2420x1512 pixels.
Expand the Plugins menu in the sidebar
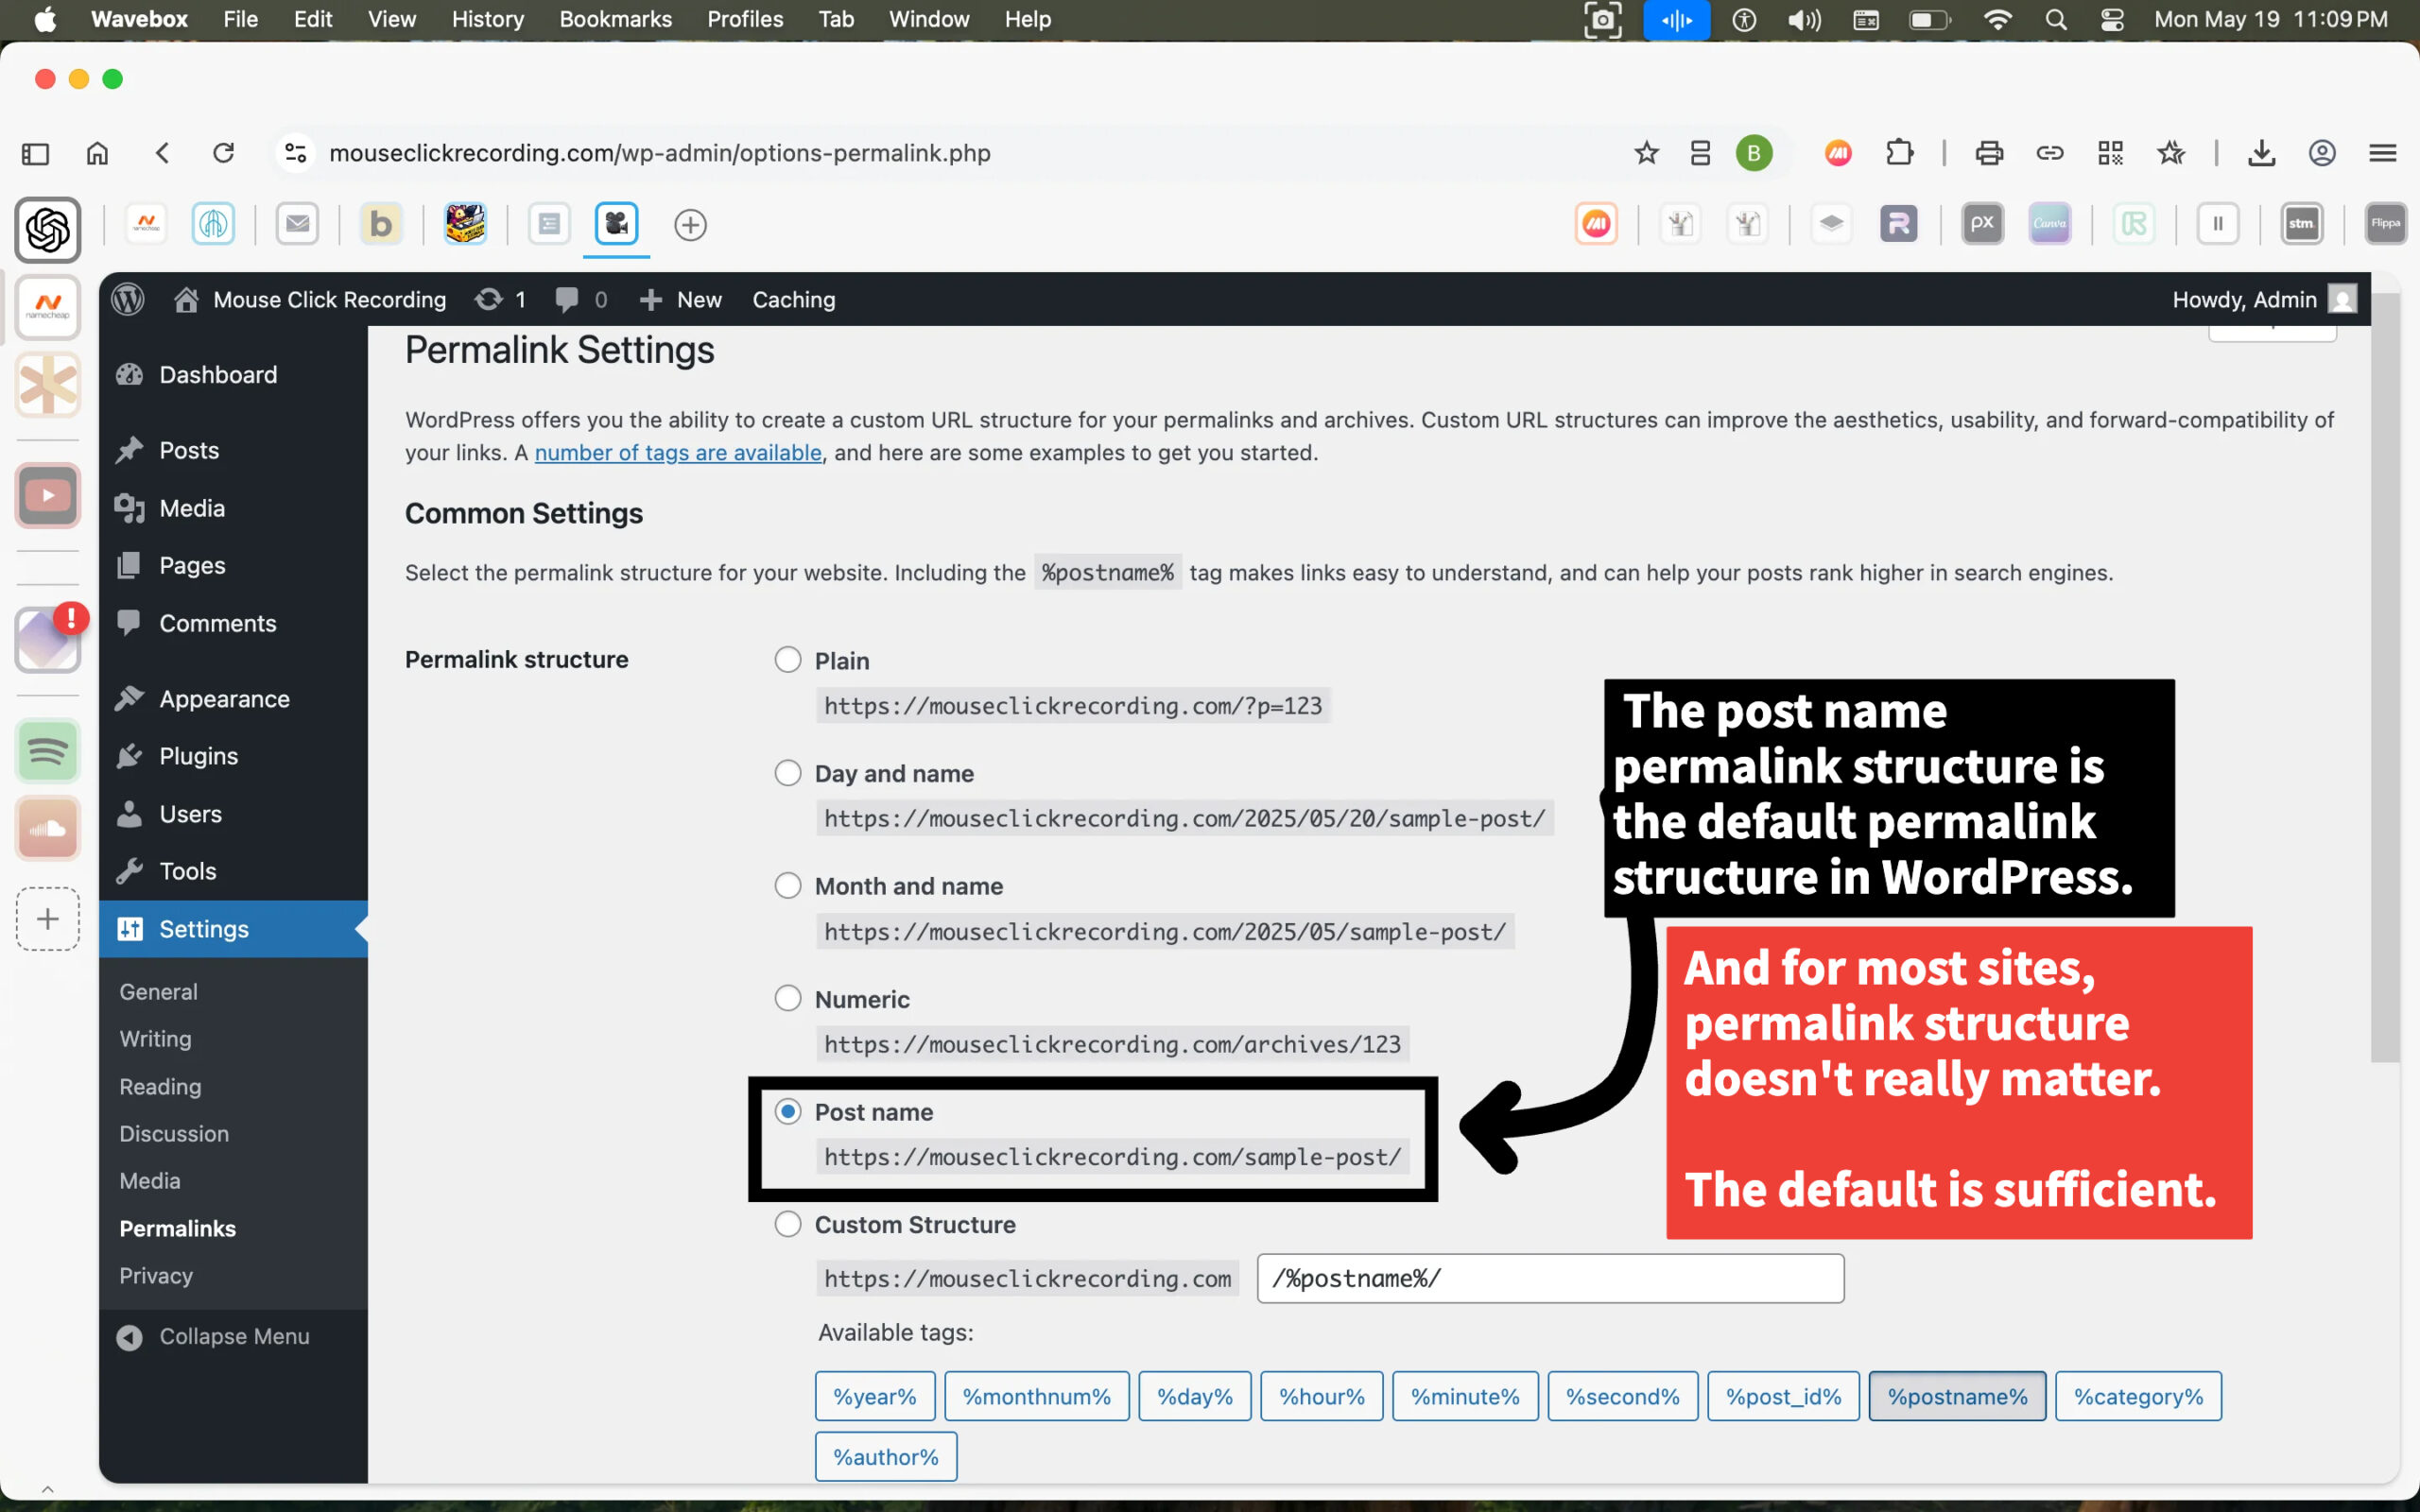[198, 756]
